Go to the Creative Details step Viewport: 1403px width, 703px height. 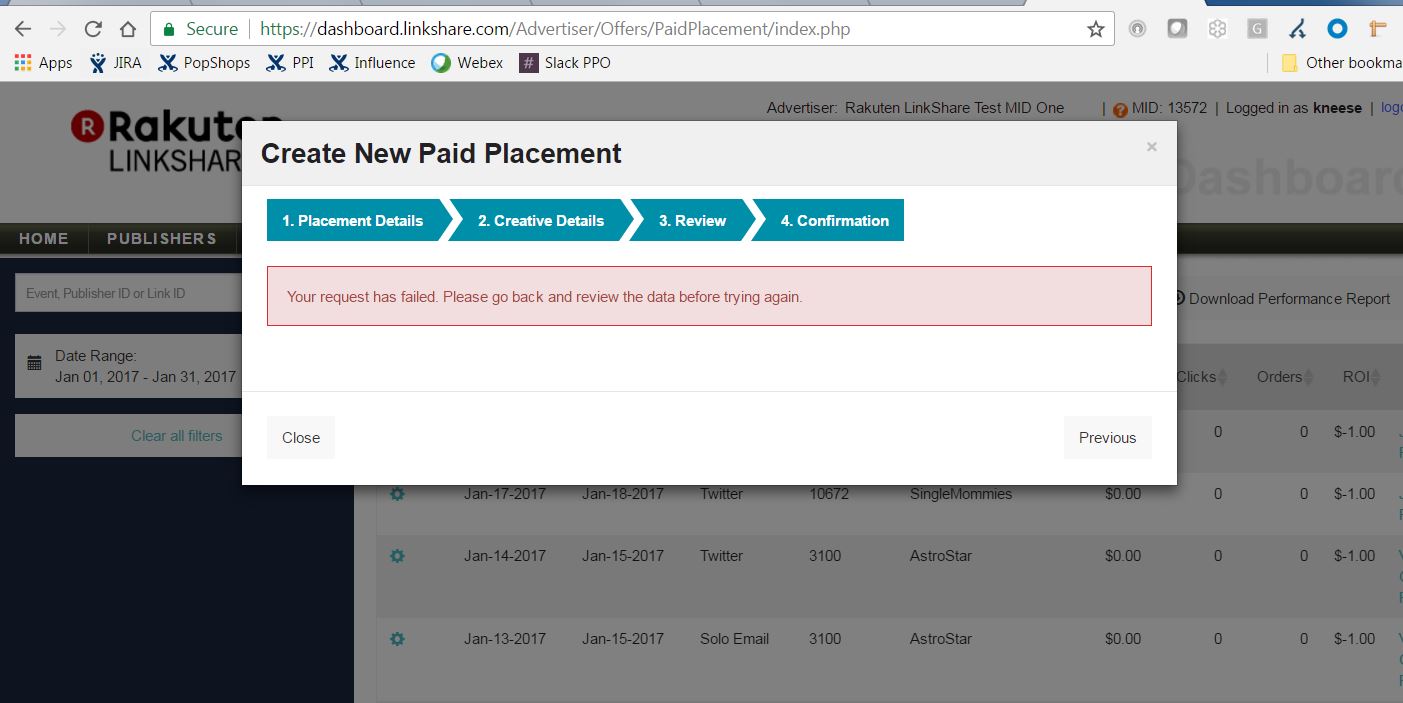[540, 221]
